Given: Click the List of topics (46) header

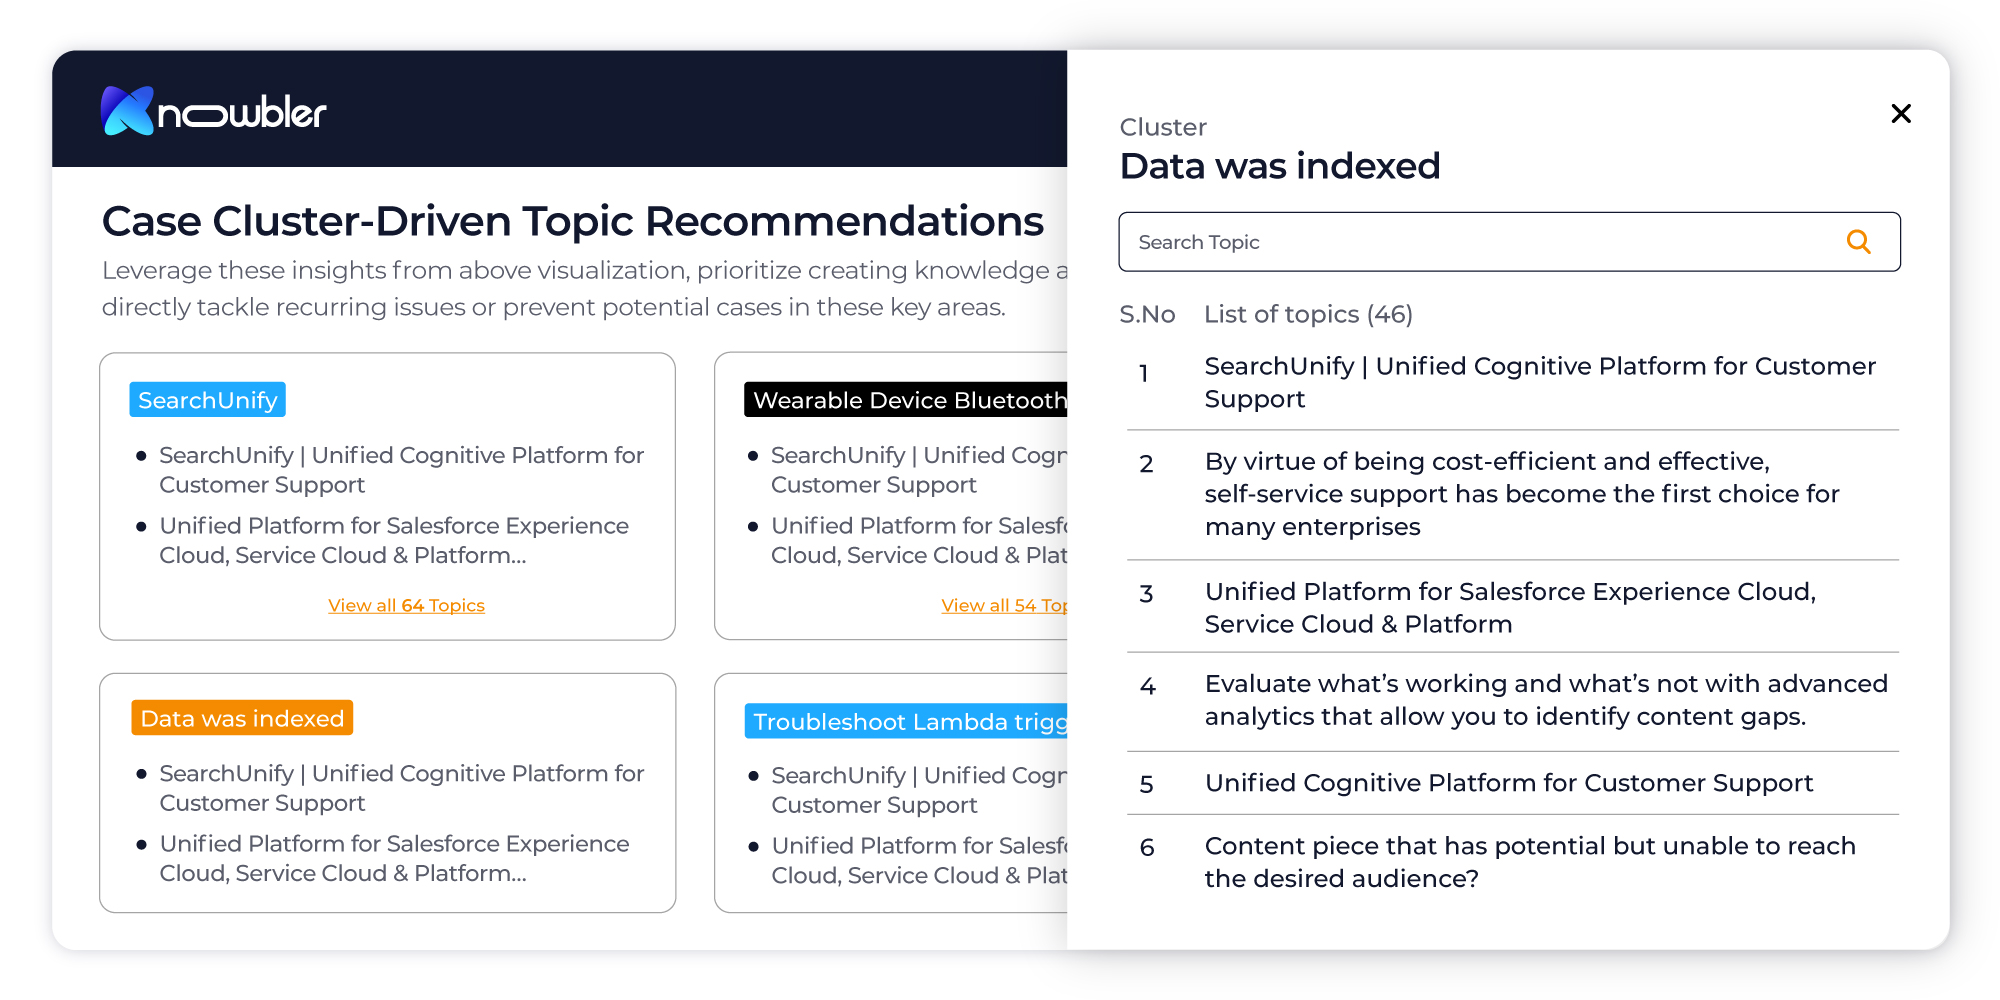Looking at the screenshot, I should [1308, 315].
